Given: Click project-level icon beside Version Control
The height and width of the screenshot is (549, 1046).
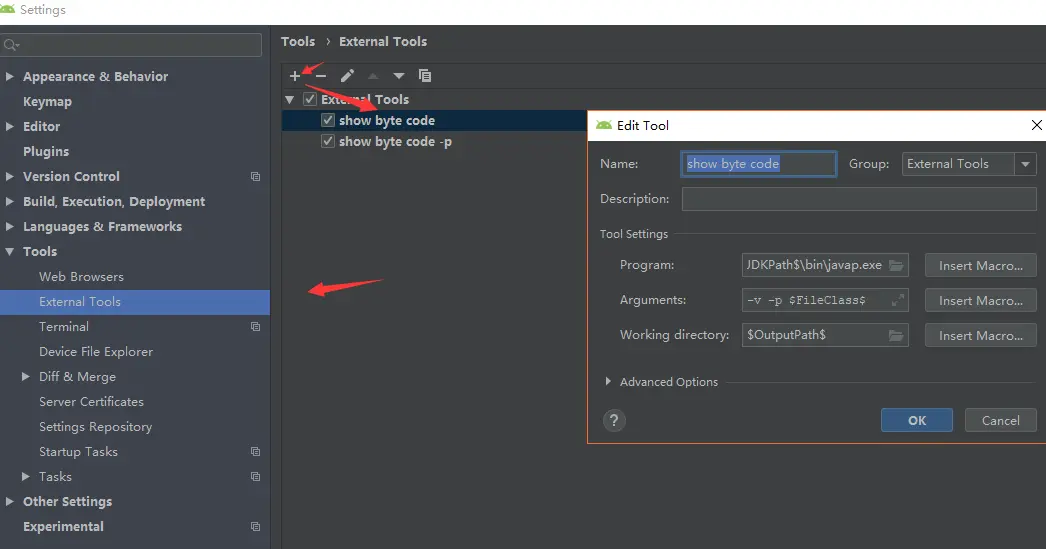Looking at the screenshot, I should point(255,177).
